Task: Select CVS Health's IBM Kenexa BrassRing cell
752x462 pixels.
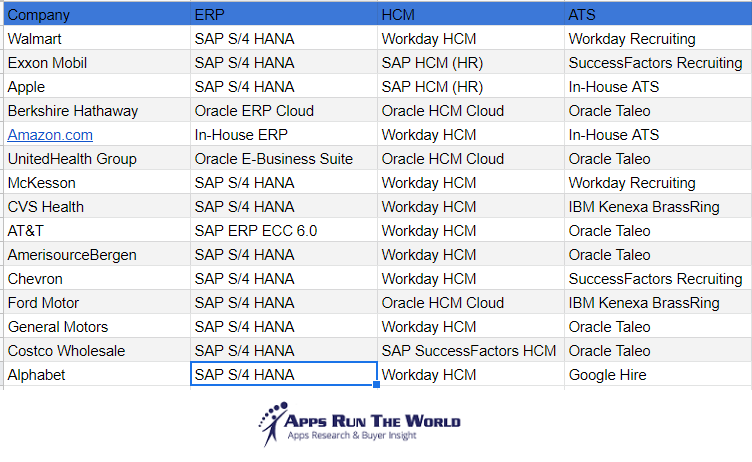Action: click(658, 206)
